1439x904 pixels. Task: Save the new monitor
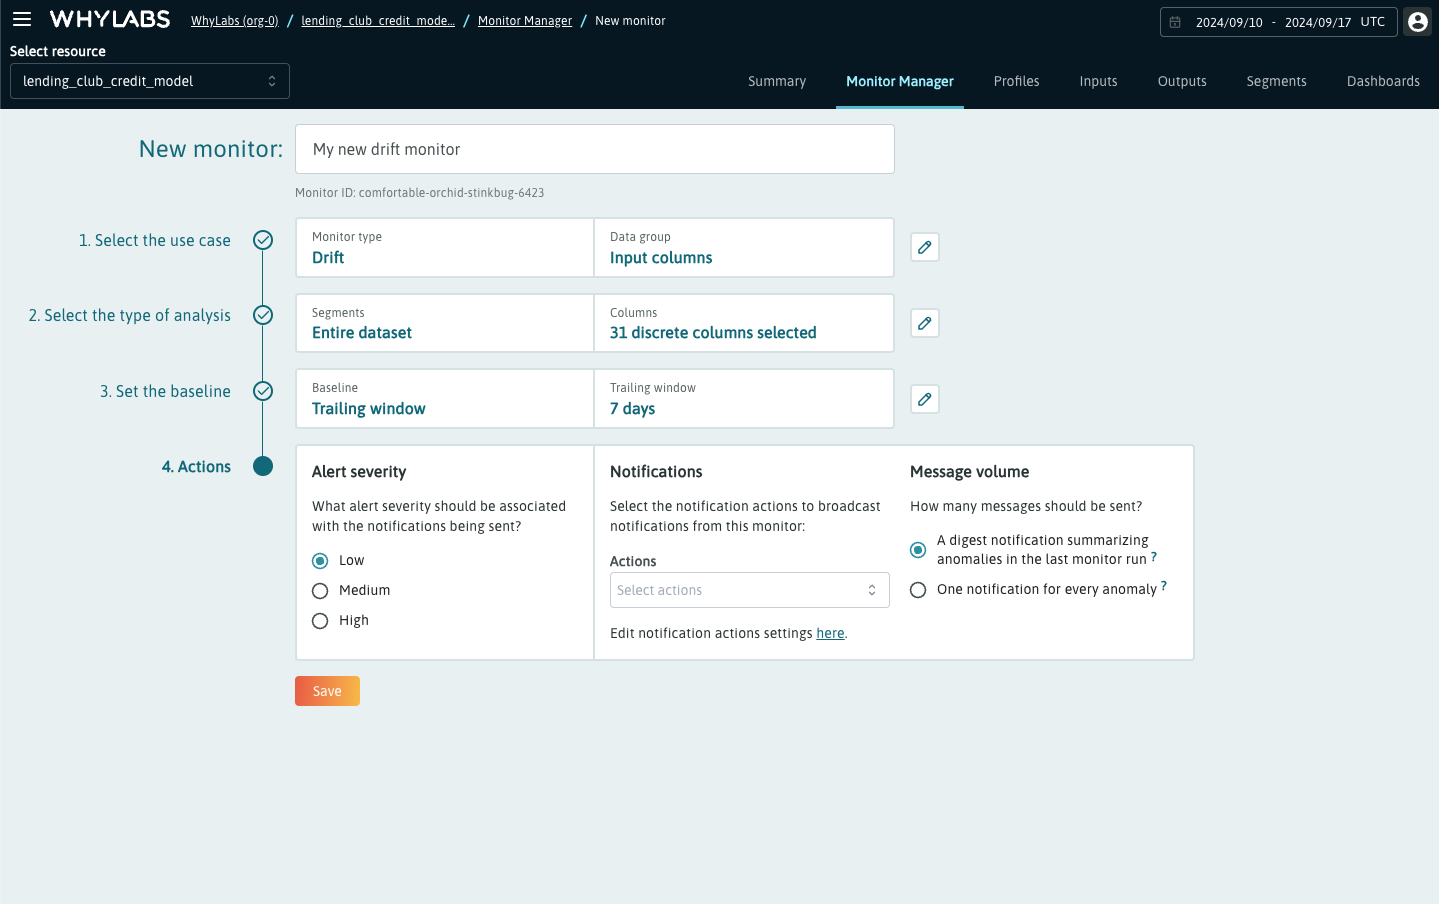[327, 691]
